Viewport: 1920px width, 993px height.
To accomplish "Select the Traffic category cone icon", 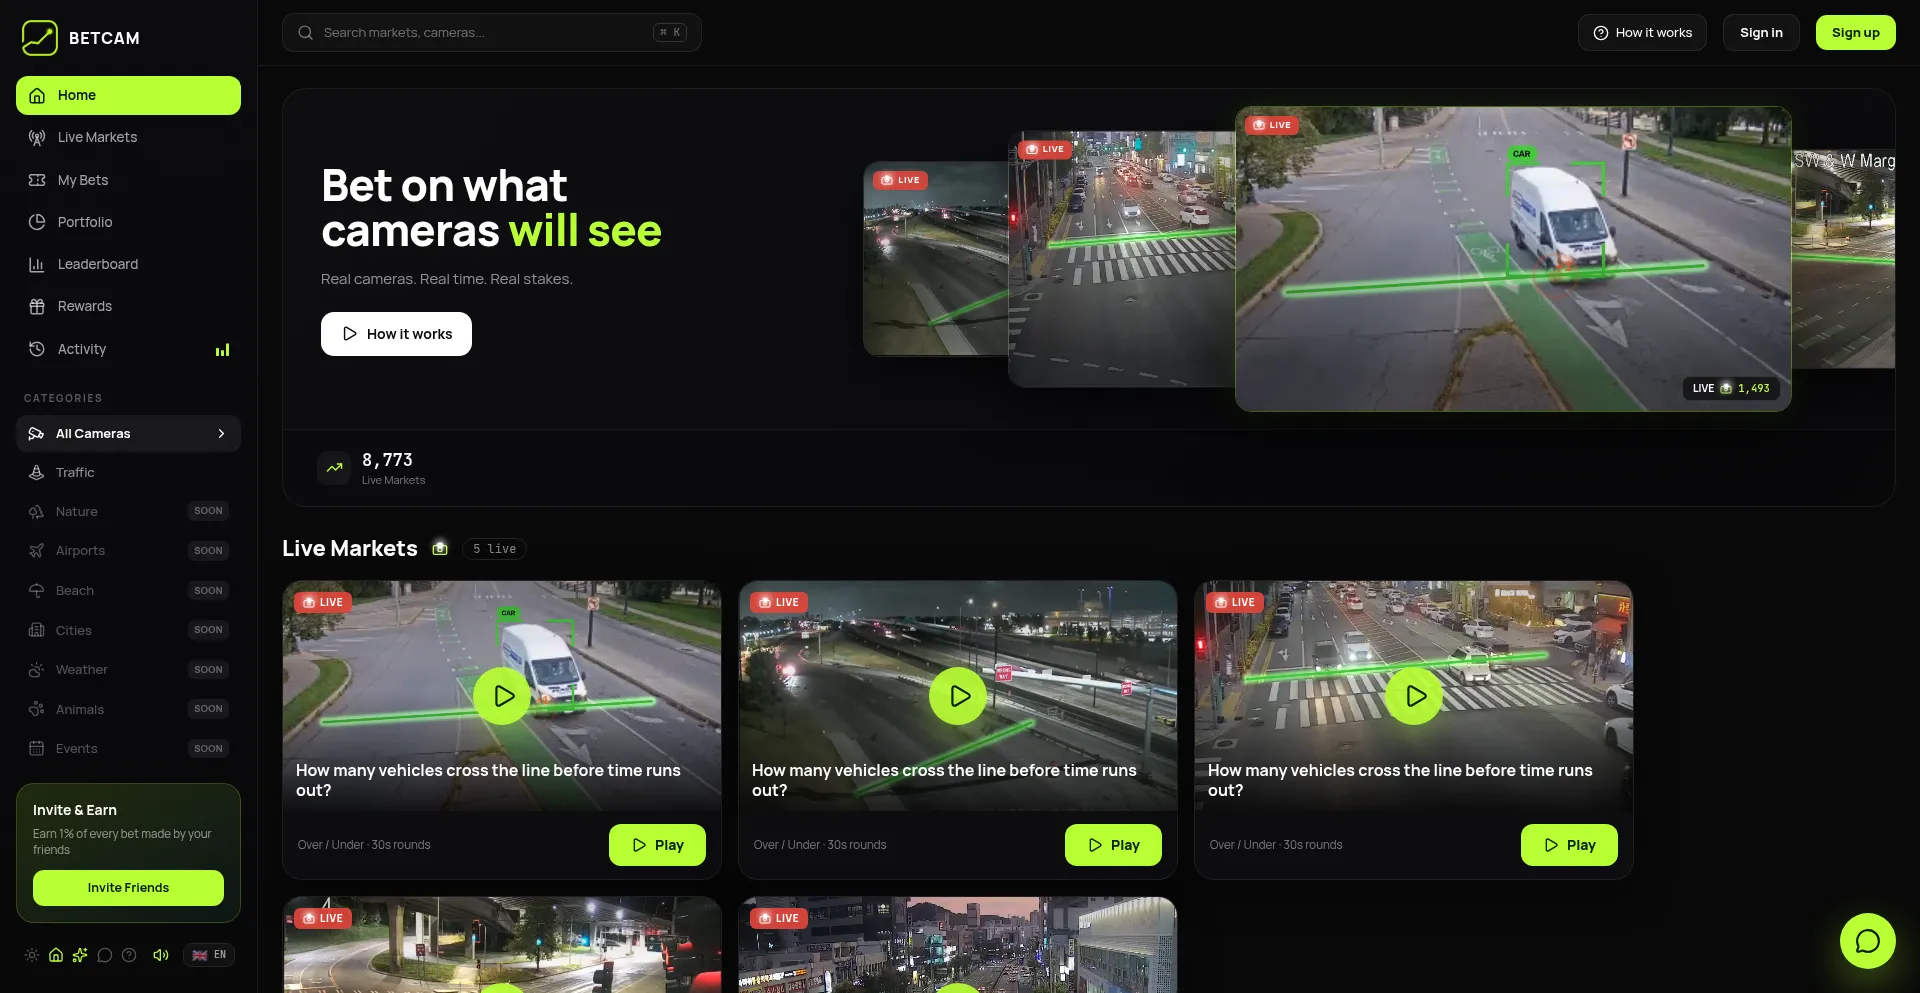I will (x=36, y=472).
